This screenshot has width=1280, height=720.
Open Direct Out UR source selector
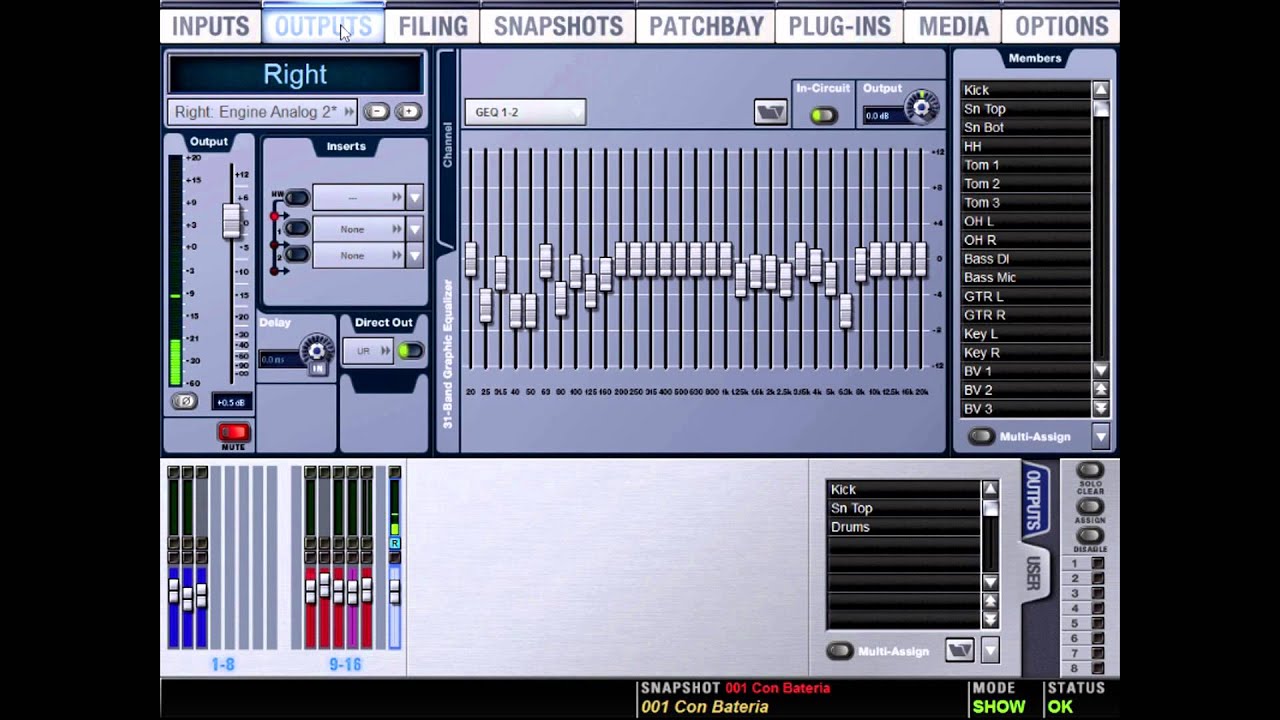[x=368, y=351]
